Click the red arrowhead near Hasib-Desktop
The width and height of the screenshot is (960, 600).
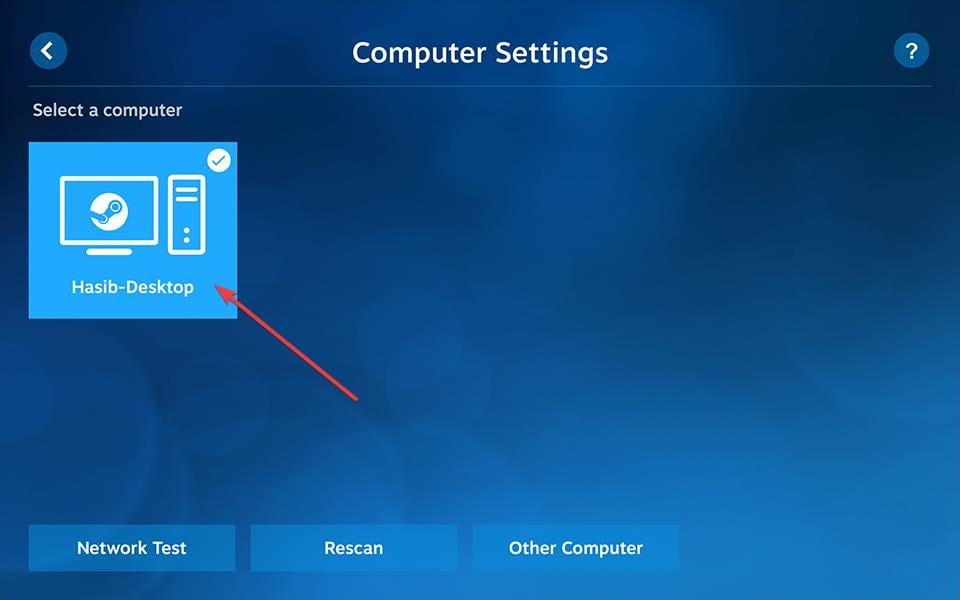[x=225, y=293]
